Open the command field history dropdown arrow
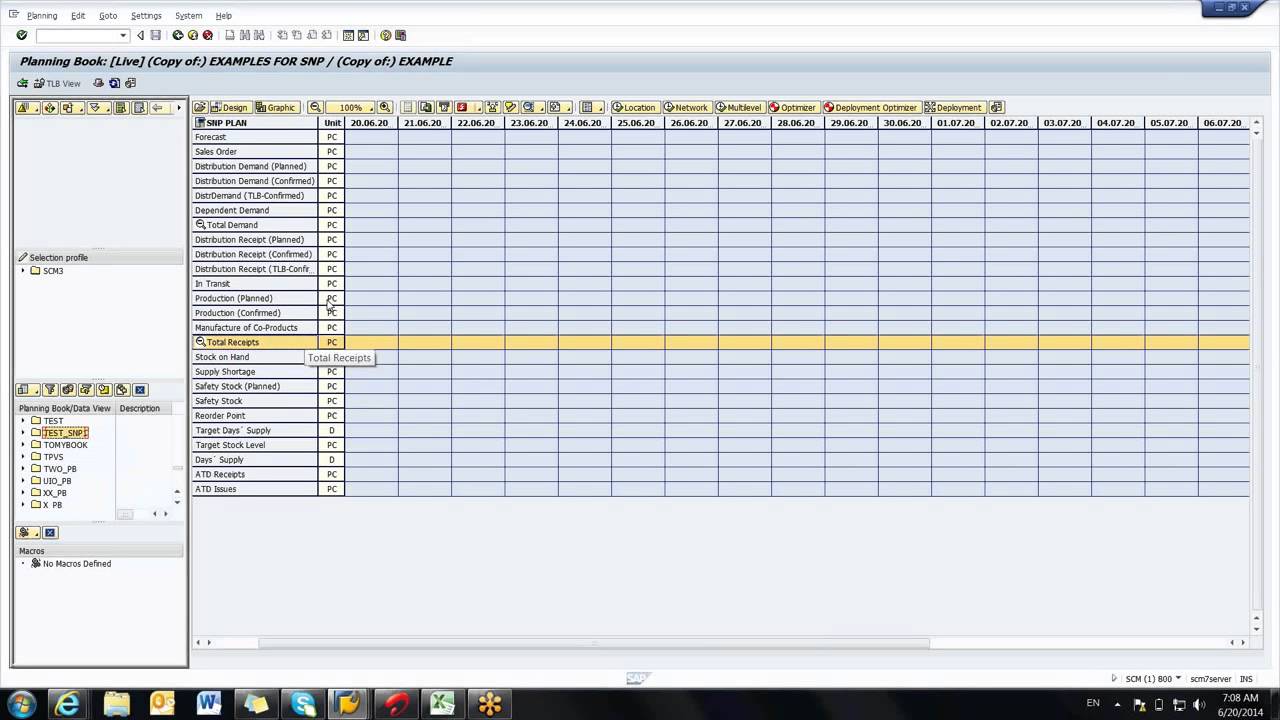Viewport: 1280px width, 720px height. [123, 35]
